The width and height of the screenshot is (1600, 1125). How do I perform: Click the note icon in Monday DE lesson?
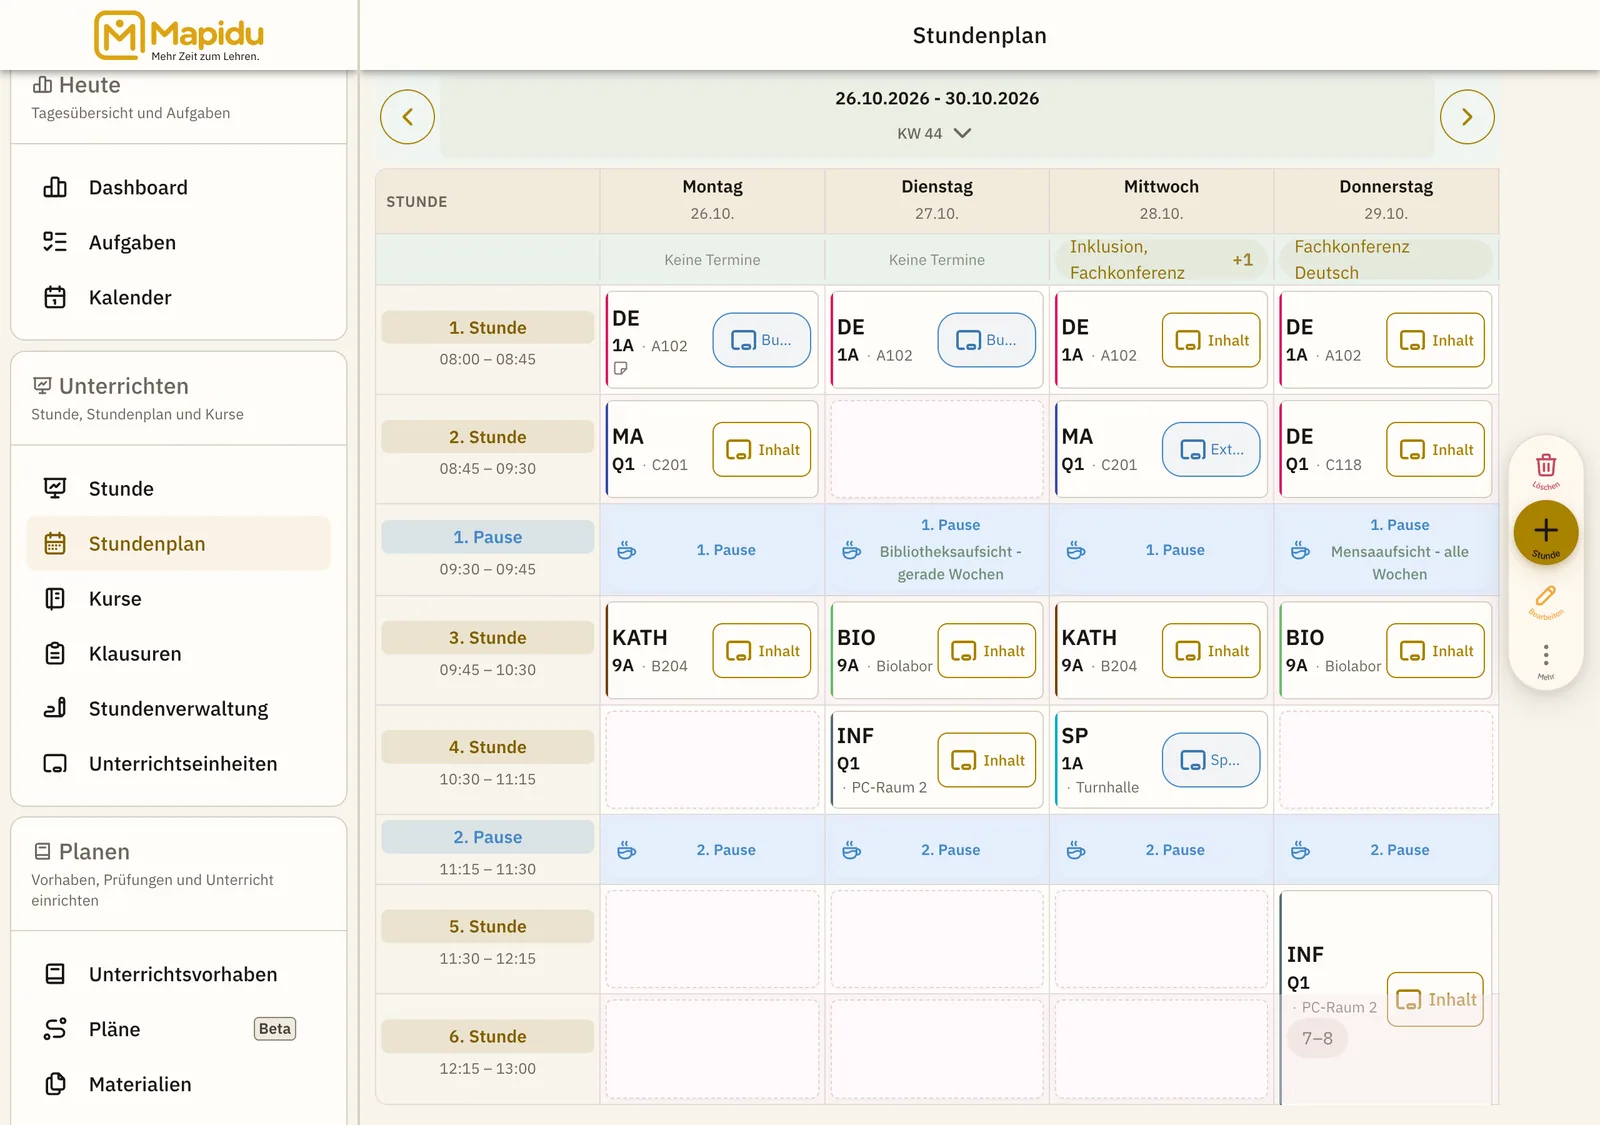click(621, 369)
